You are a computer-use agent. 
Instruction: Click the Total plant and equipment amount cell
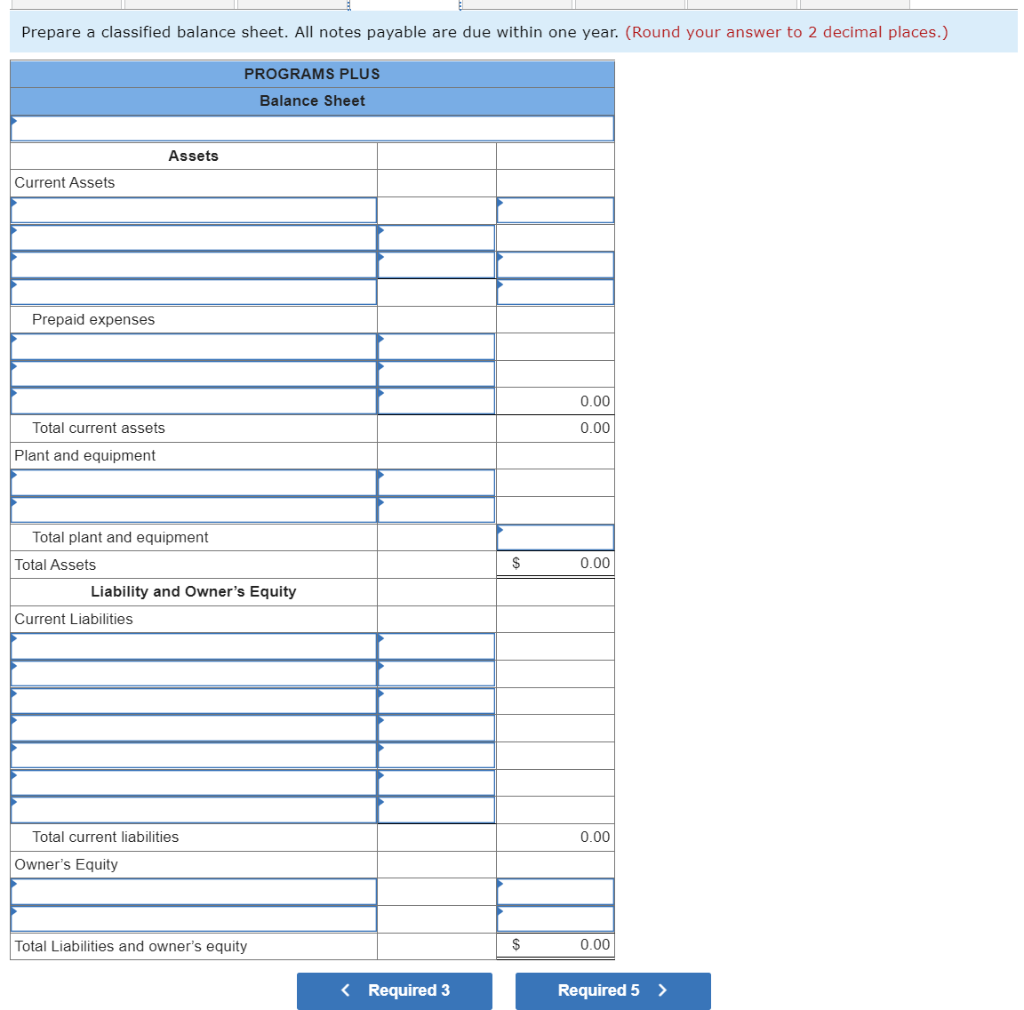tap(555, 536)
